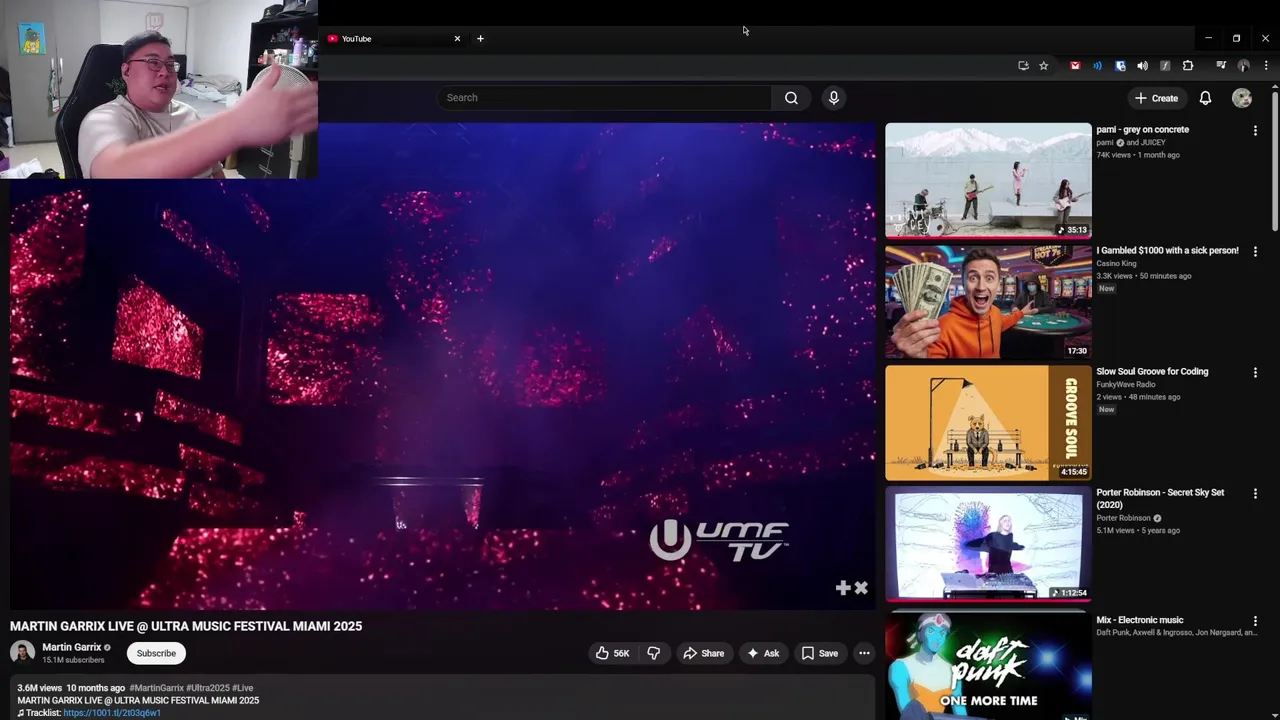The width and height of the screenshot is (1280, 720).
Task: Open options for Porter Robinson Secret Sky Set
Action: click(1255, 493)
